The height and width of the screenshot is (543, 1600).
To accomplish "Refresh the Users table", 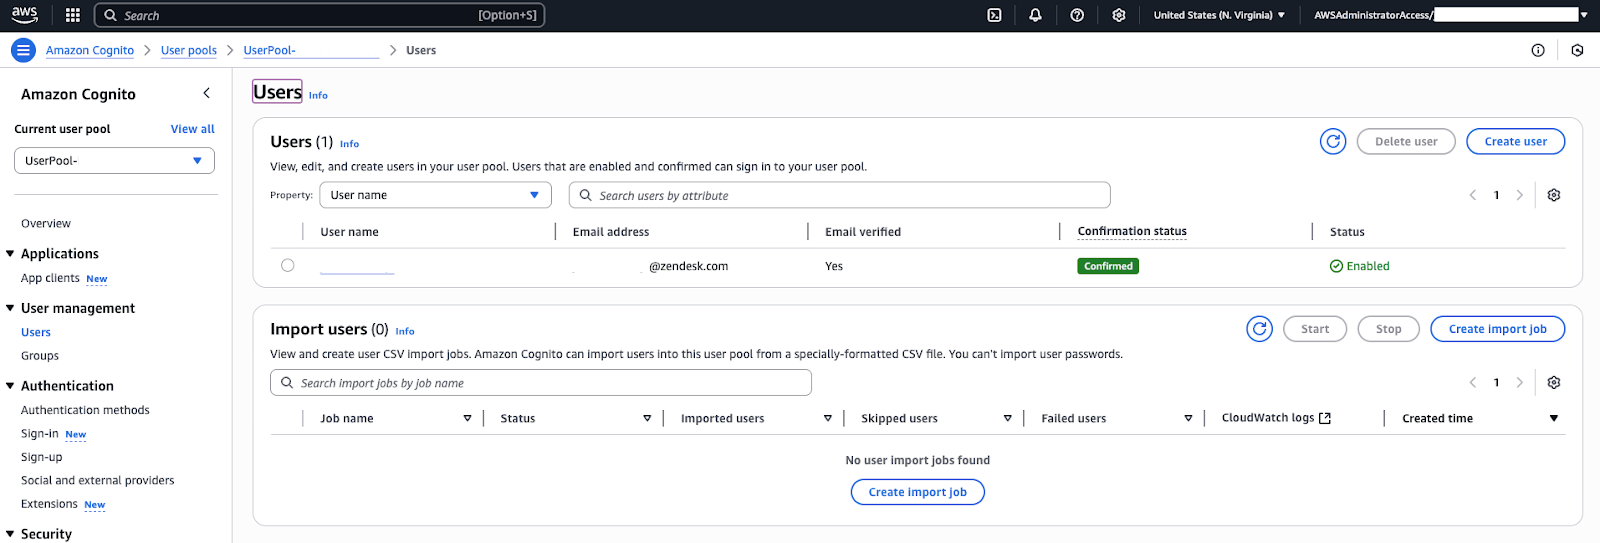I will pyautogui.click(x=1332, y=142).
